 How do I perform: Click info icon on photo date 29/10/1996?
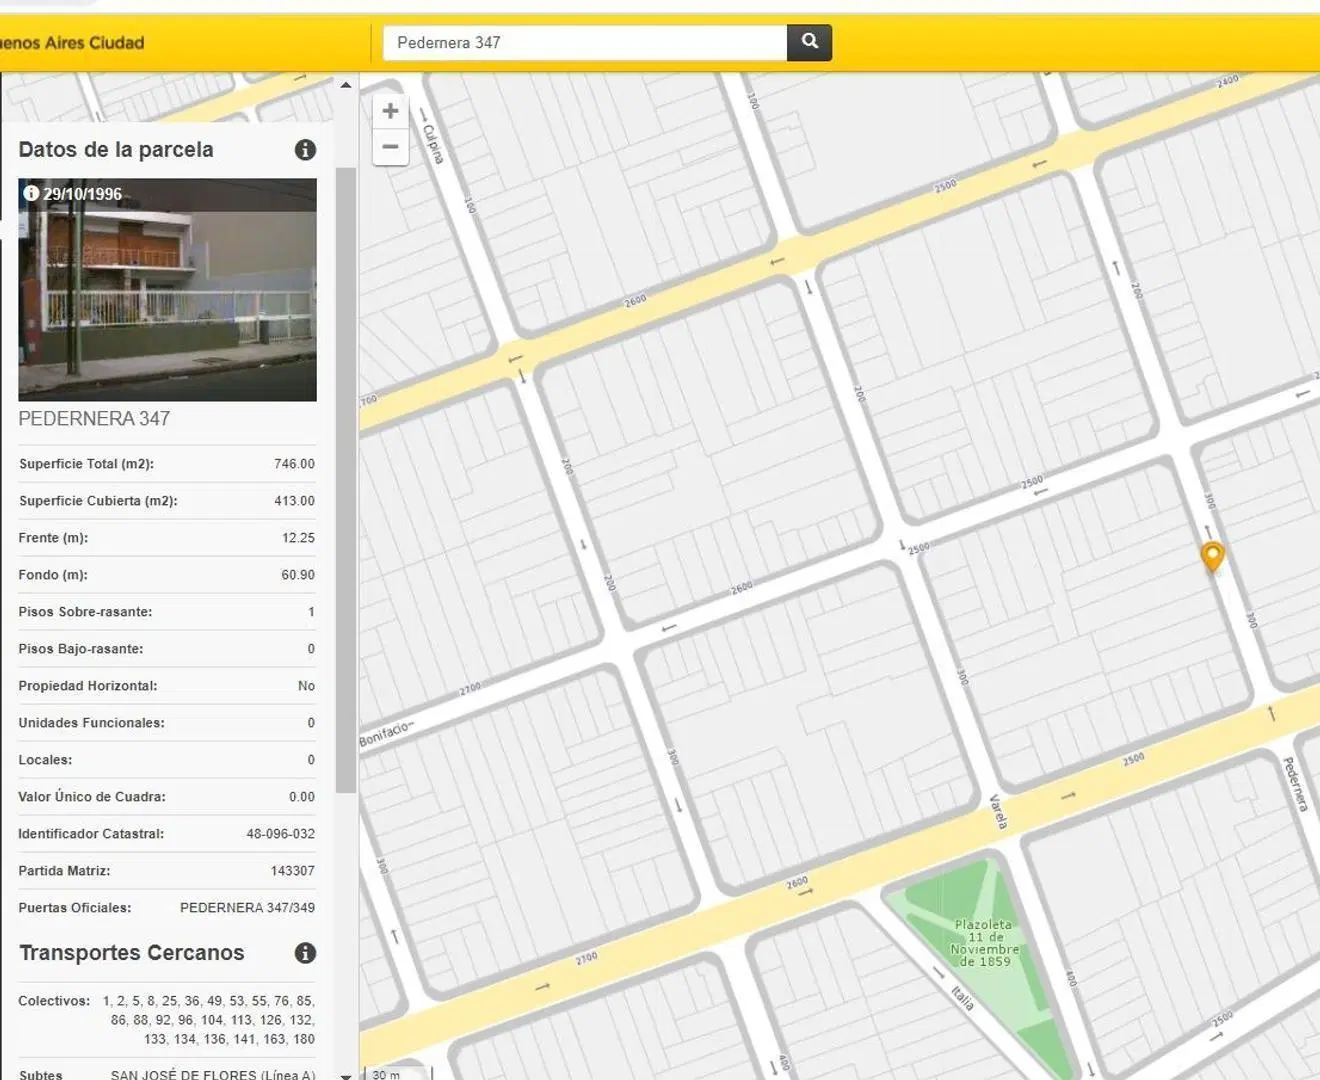[31, 193]
